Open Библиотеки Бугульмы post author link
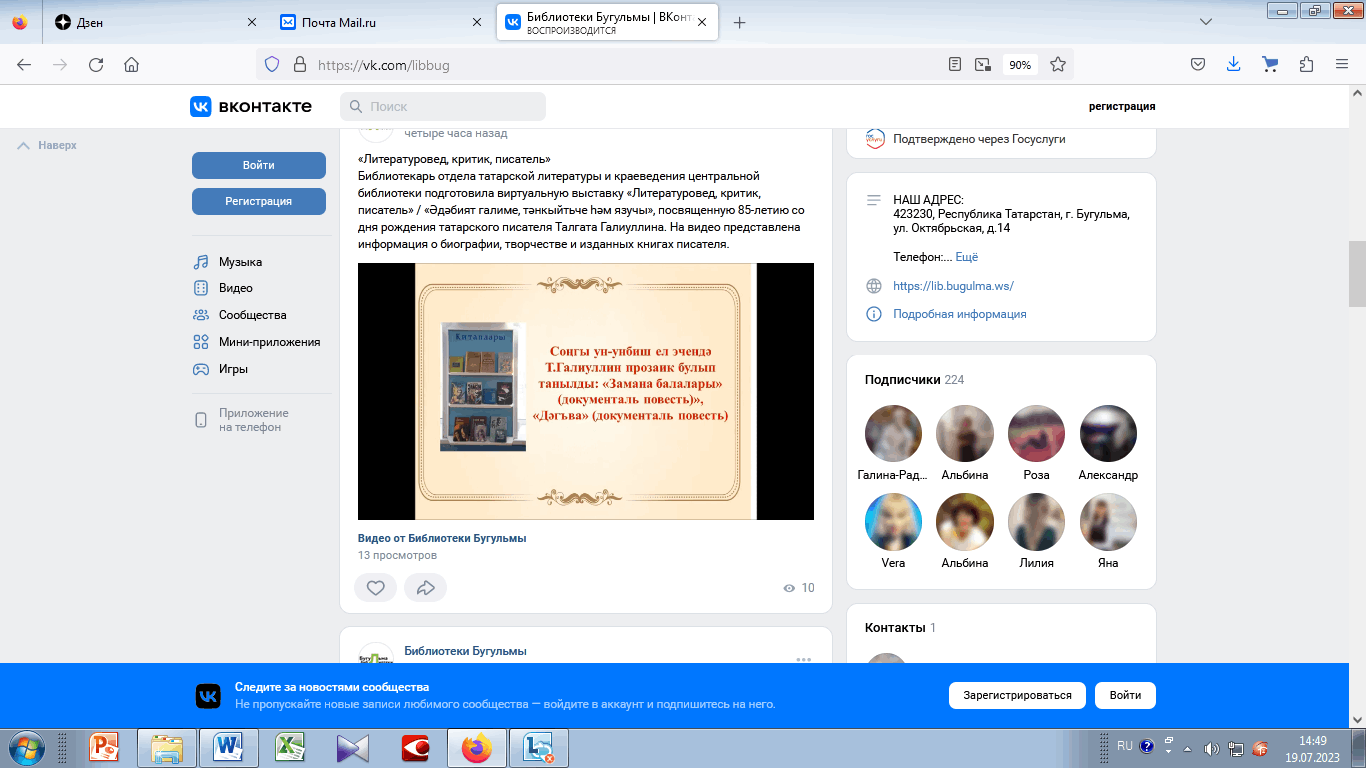 pos(465,651)
